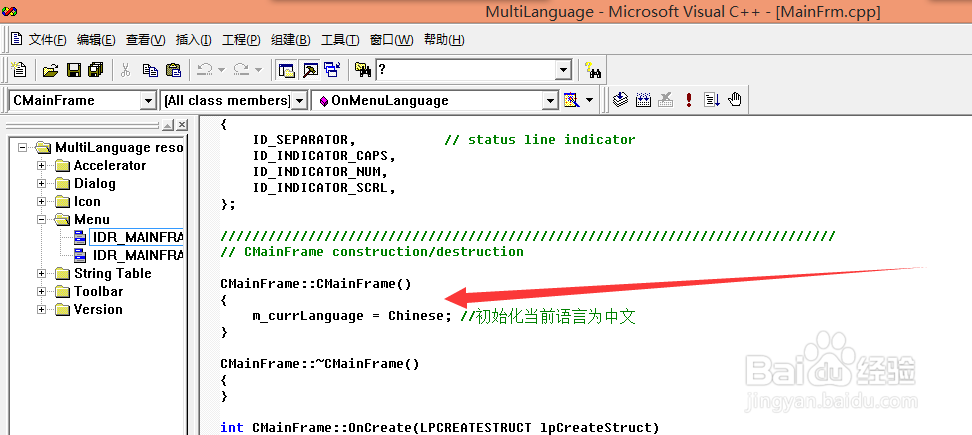Open the 工程(P) menu

tap(241, 40)
